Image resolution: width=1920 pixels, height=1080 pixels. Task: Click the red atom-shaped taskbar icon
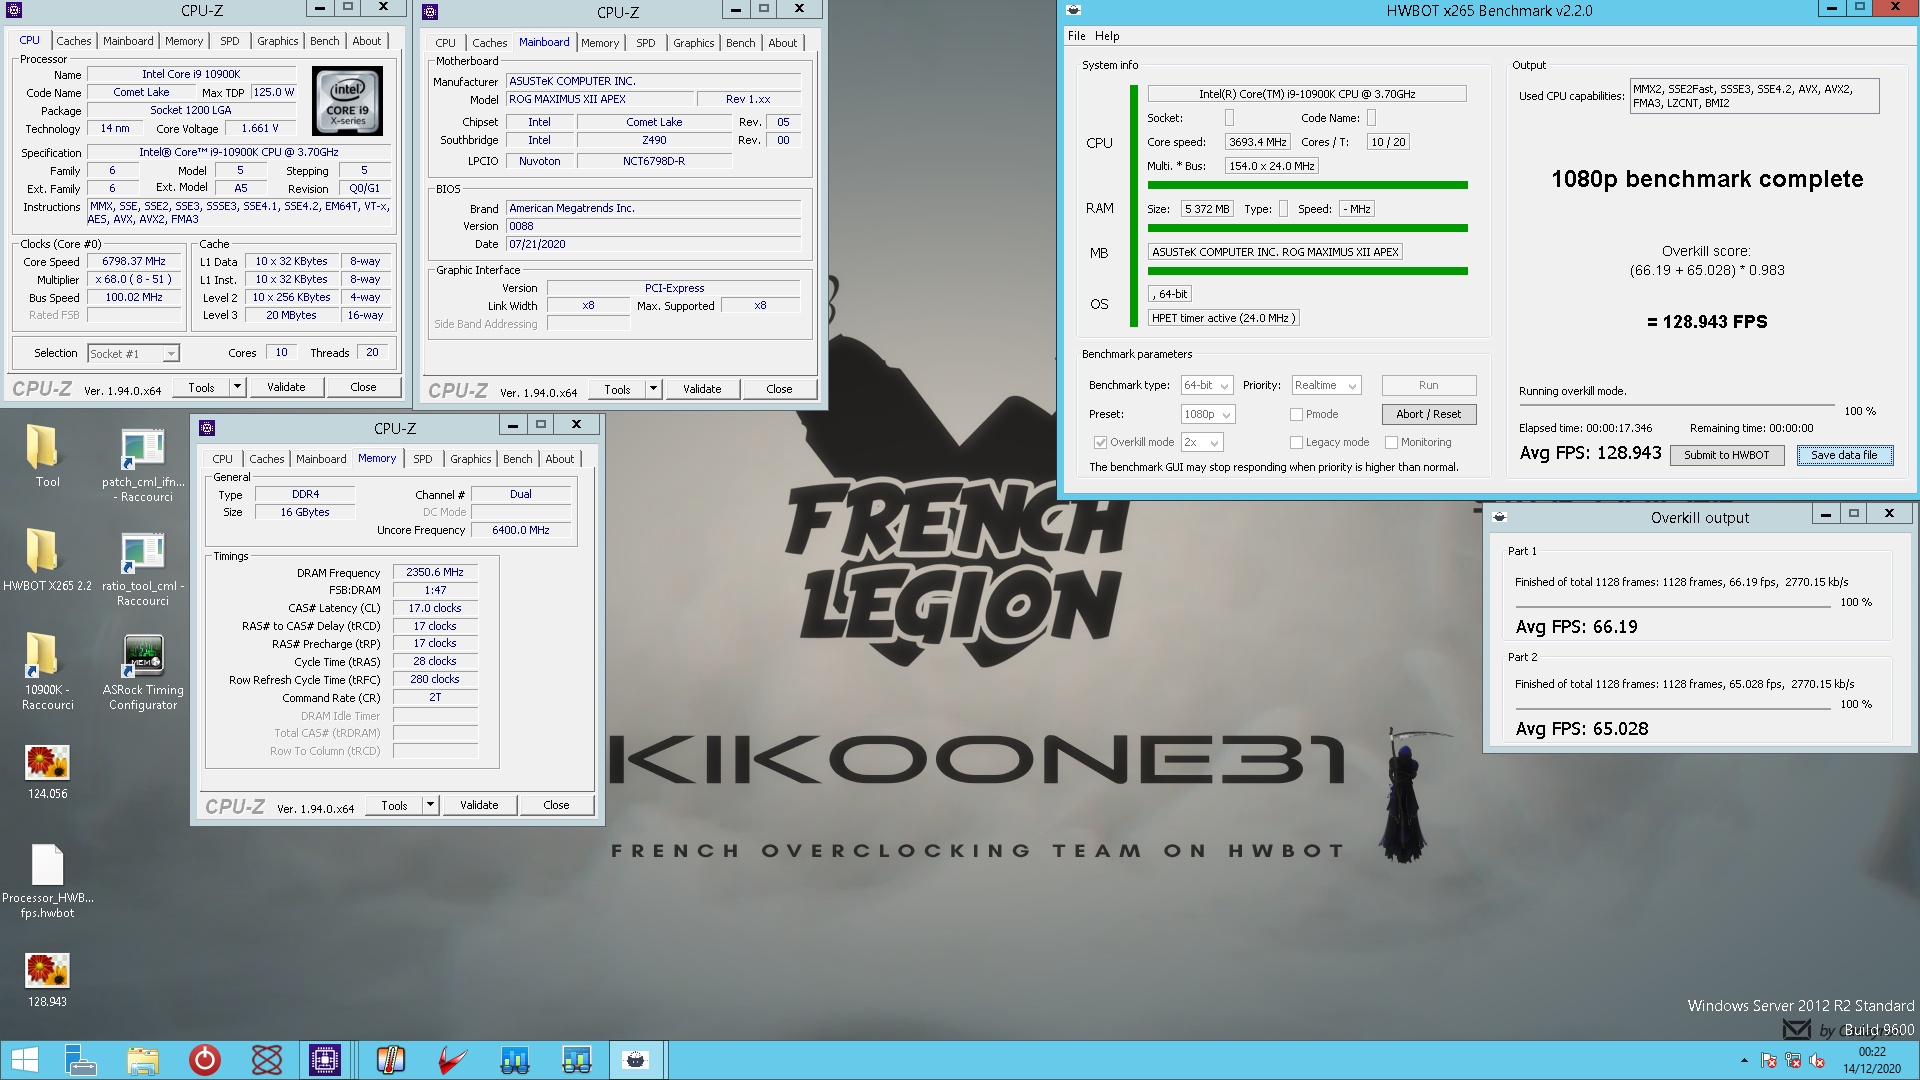(267, 1060)
